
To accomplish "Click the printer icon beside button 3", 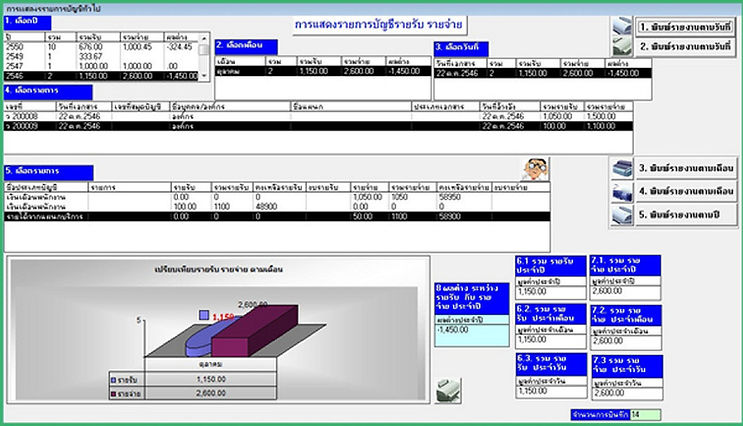I will pos(622,169).
